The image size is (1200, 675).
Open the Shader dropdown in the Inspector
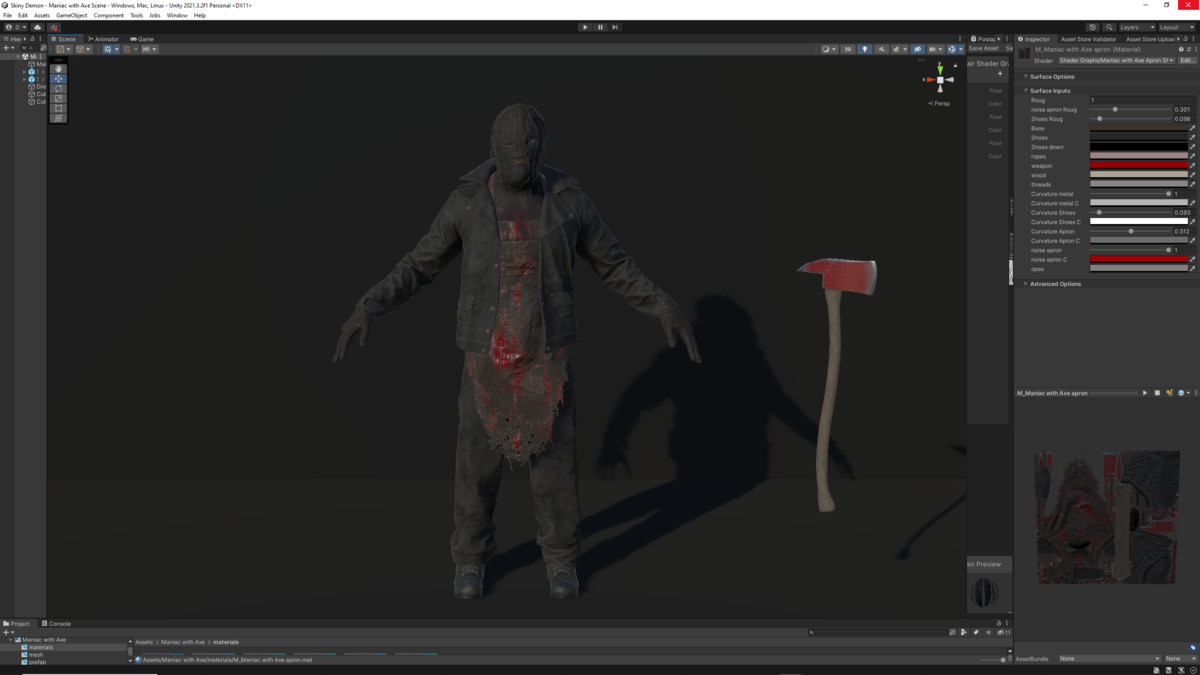(1115, 60)
